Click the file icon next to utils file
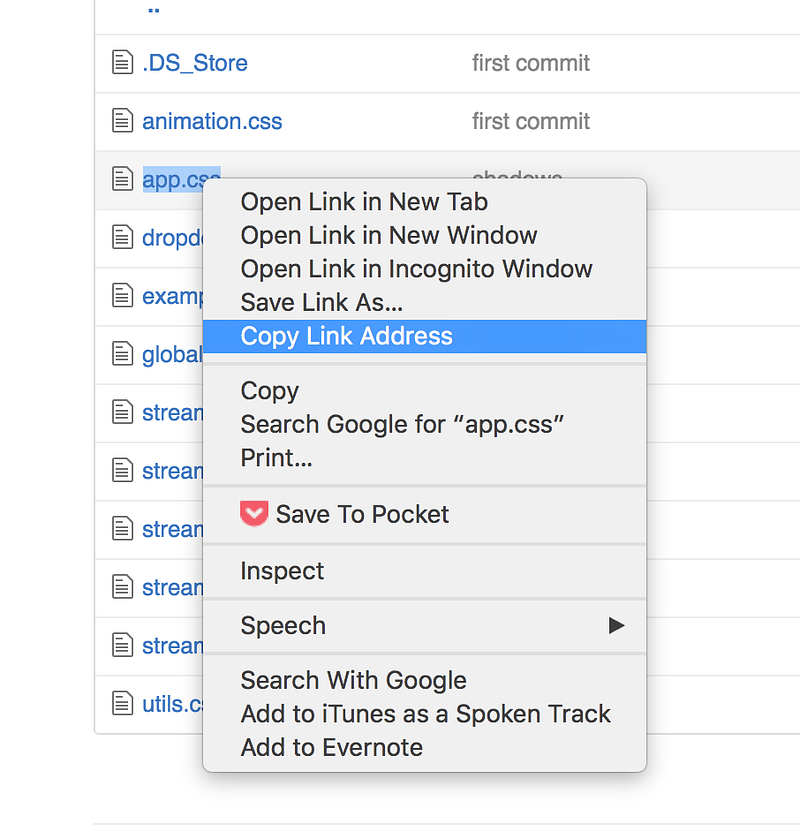The width and height of the screenshot is (800, 832). click(x=122, y=704)
